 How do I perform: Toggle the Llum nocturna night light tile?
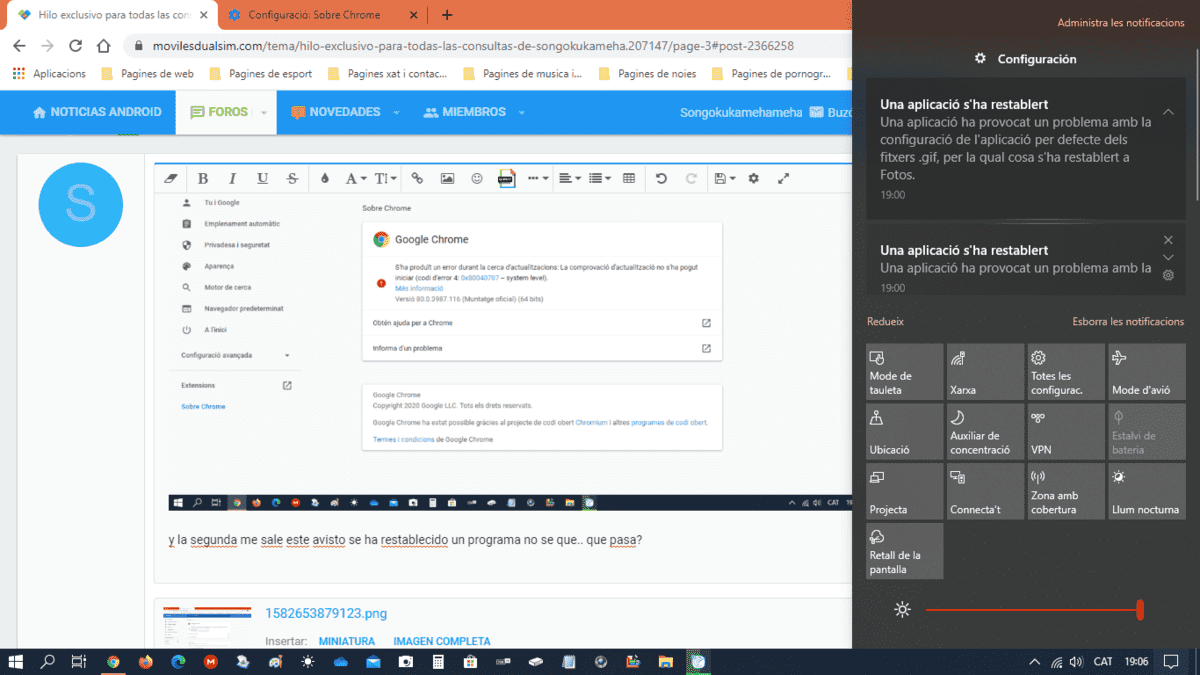click(1147, 491)
